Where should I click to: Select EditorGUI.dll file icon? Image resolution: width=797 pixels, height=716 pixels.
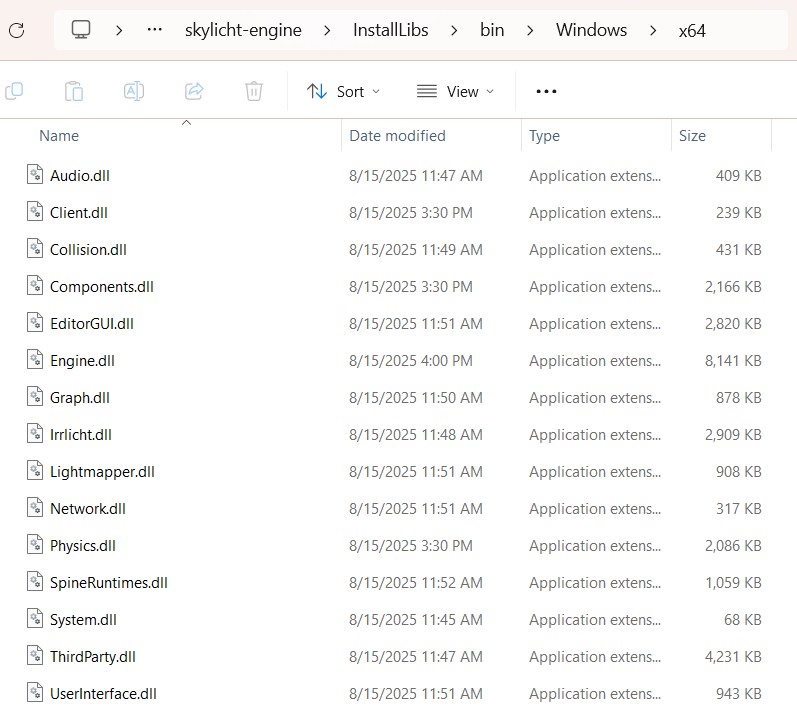pos(35,323)
